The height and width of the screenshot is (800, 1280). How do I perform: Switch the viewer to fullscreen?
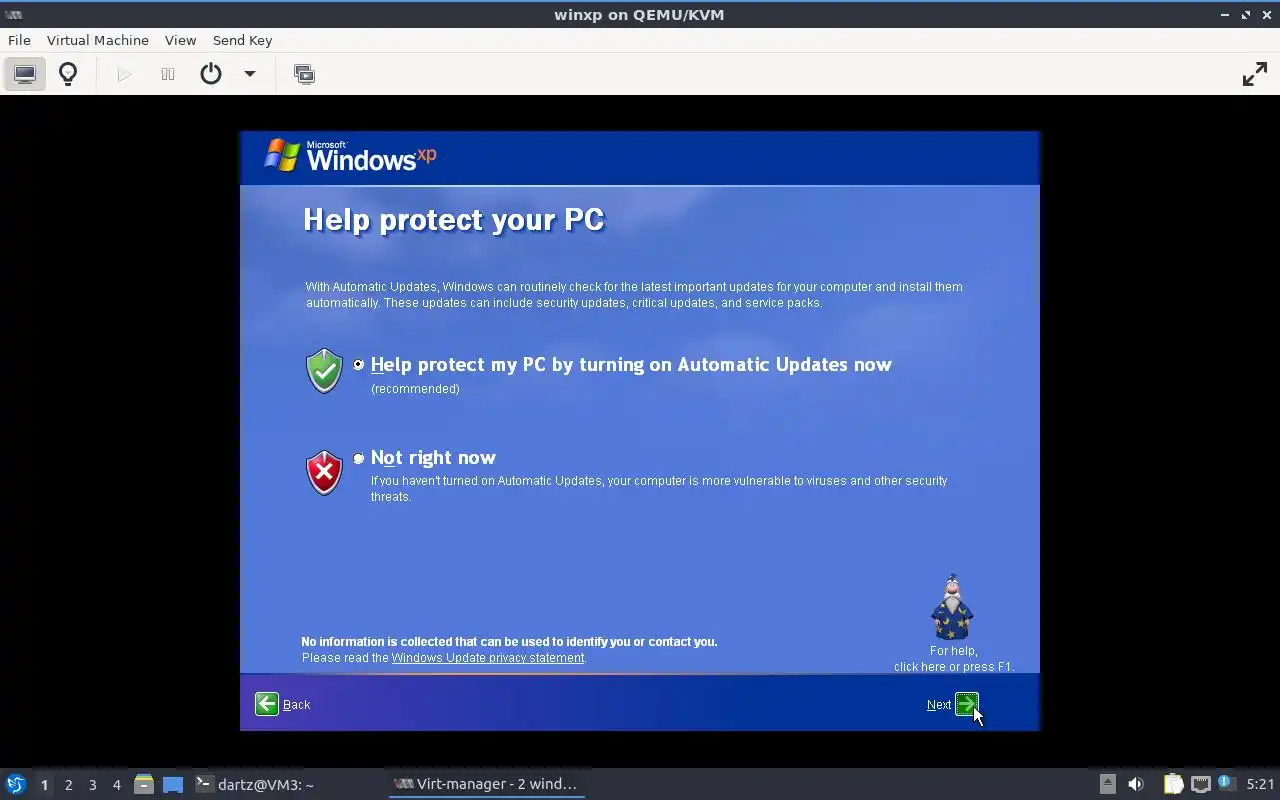pos(1254,74)
